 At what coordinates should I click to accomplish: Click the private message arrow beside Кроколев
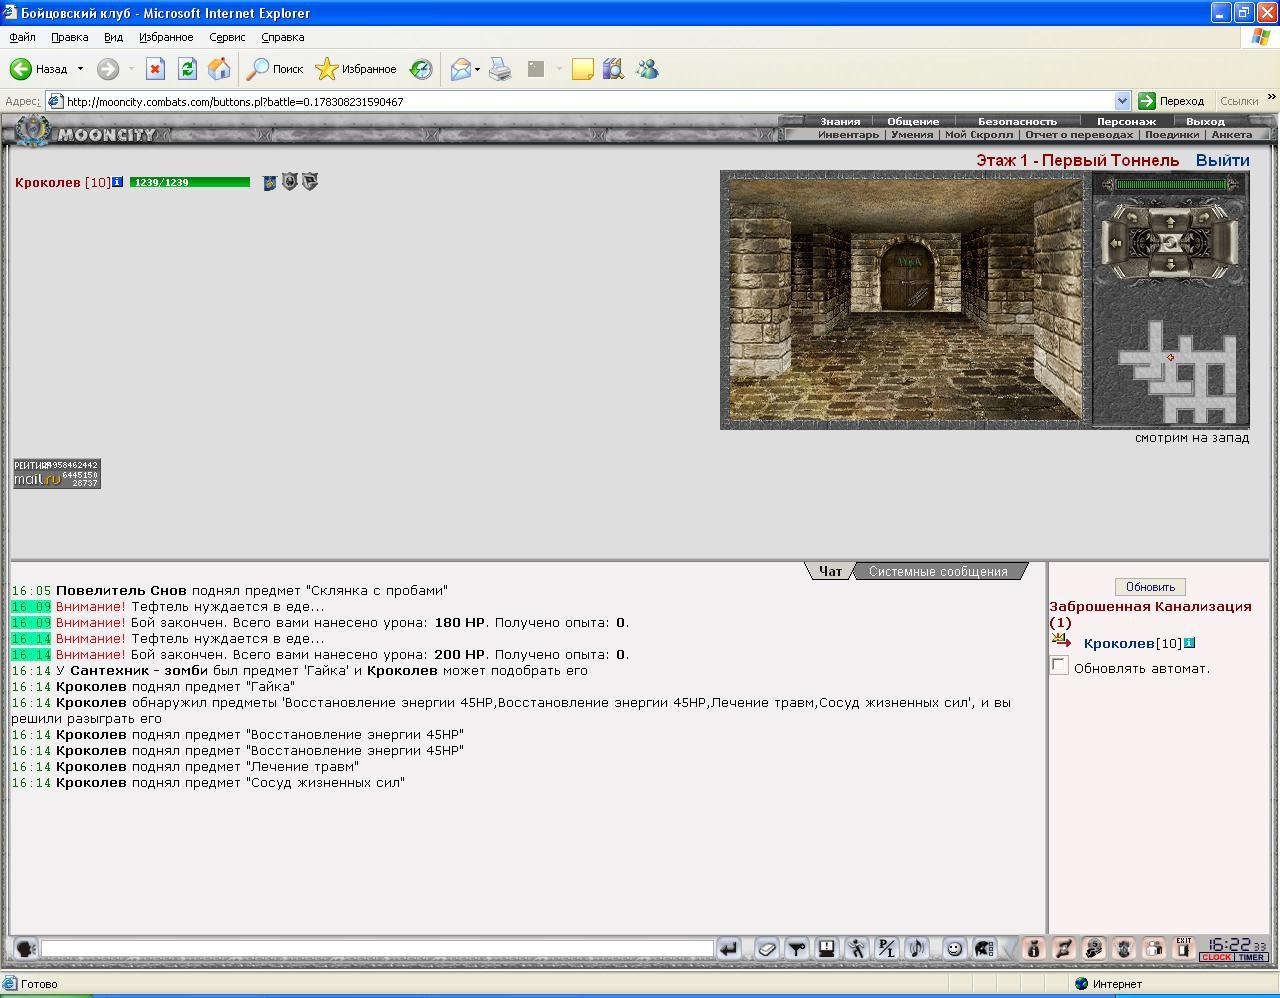[1061, 641]
